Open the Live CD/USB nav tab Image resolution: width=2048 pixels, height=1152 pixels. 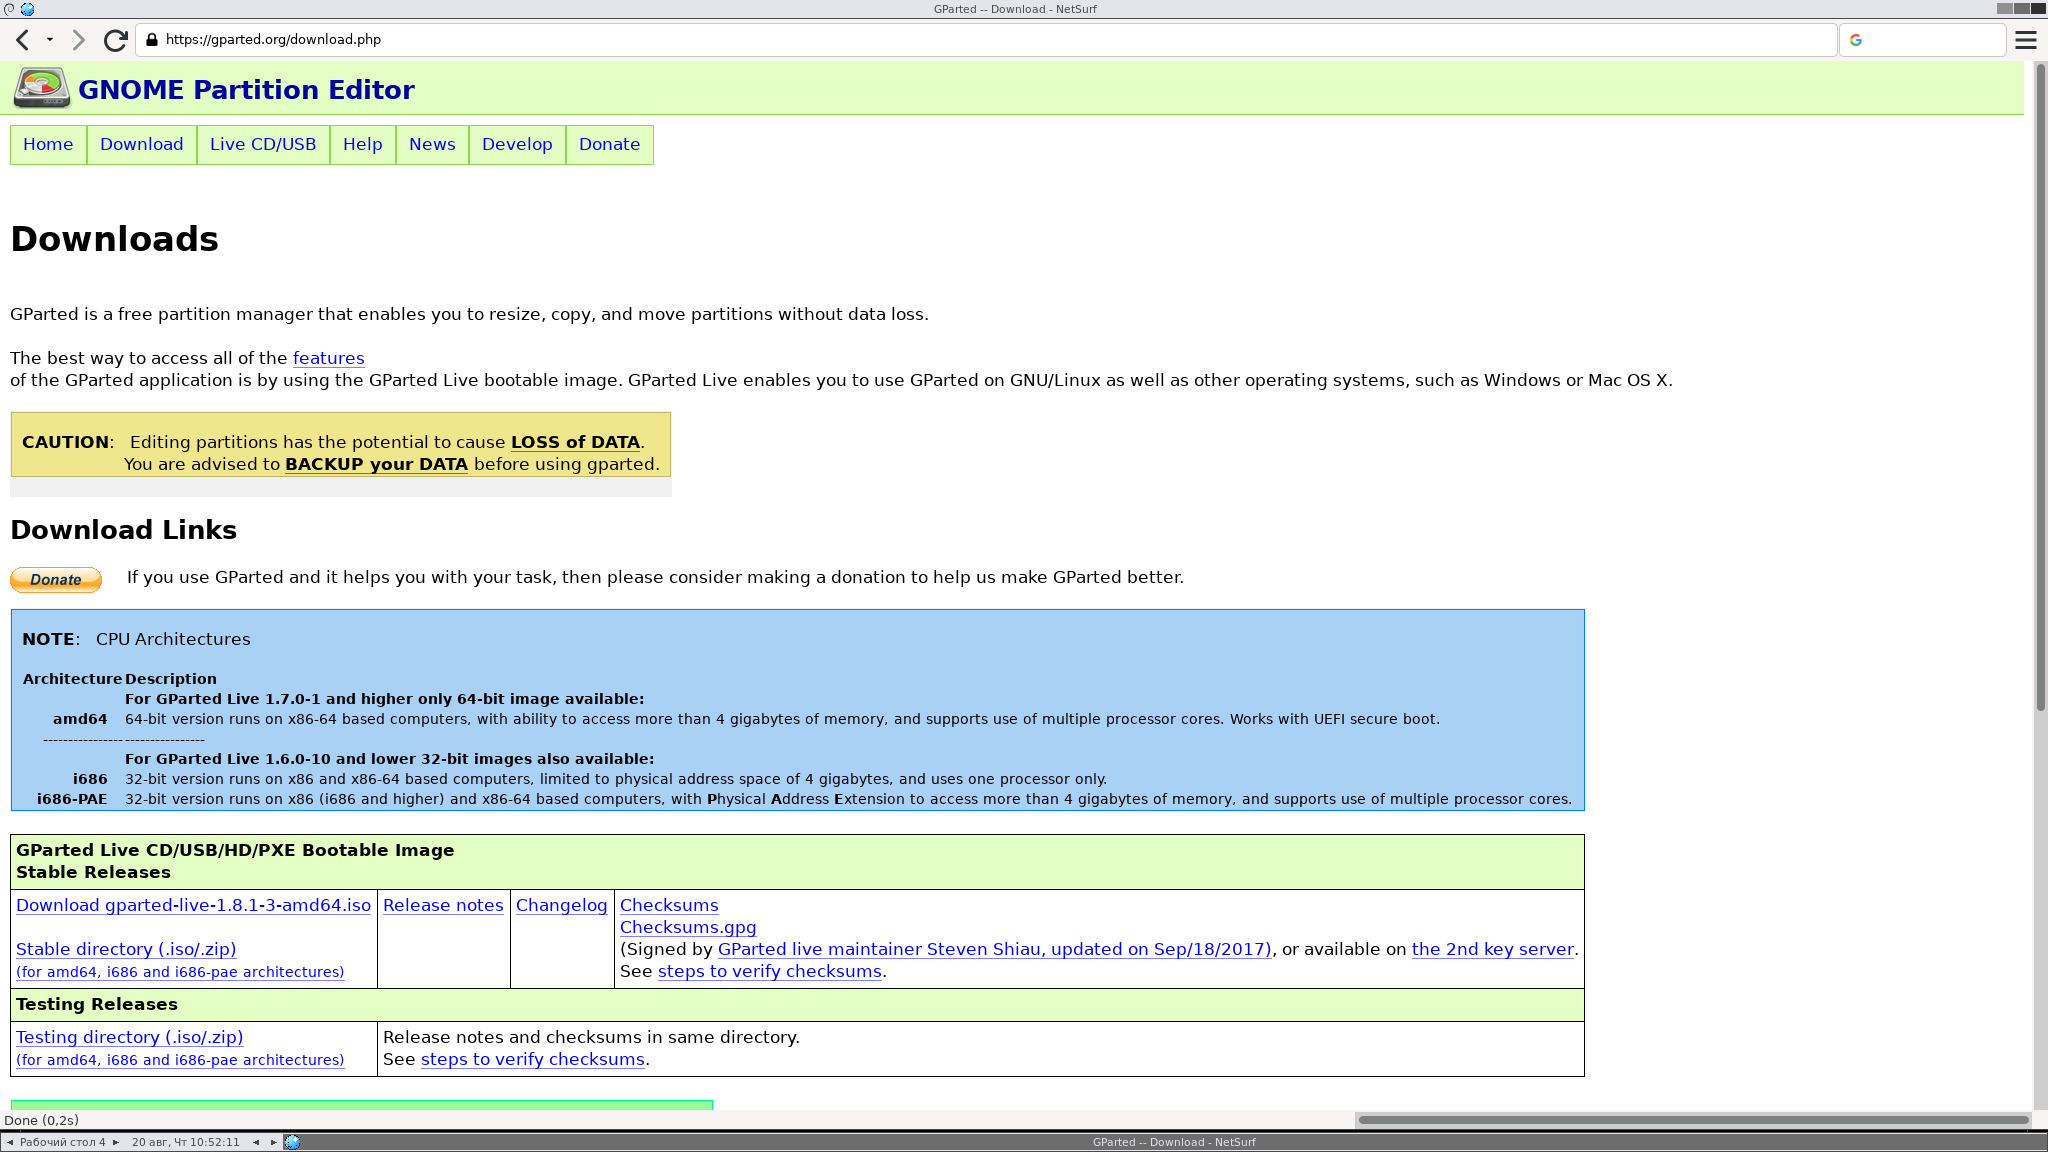pos(263,145)
